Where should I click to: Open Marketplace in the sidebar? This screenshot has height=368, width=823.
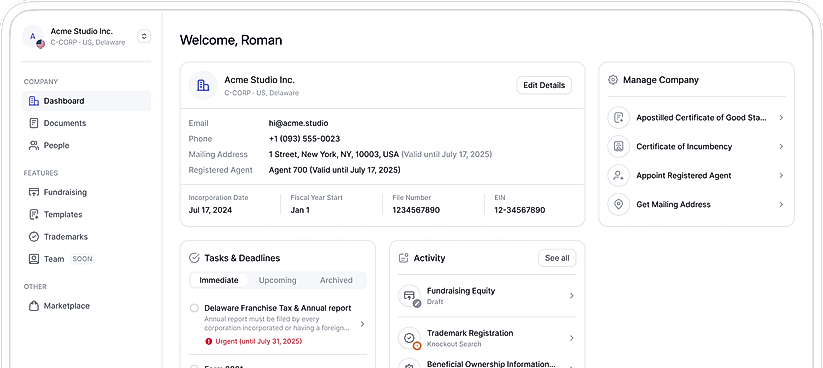(86, 306)
